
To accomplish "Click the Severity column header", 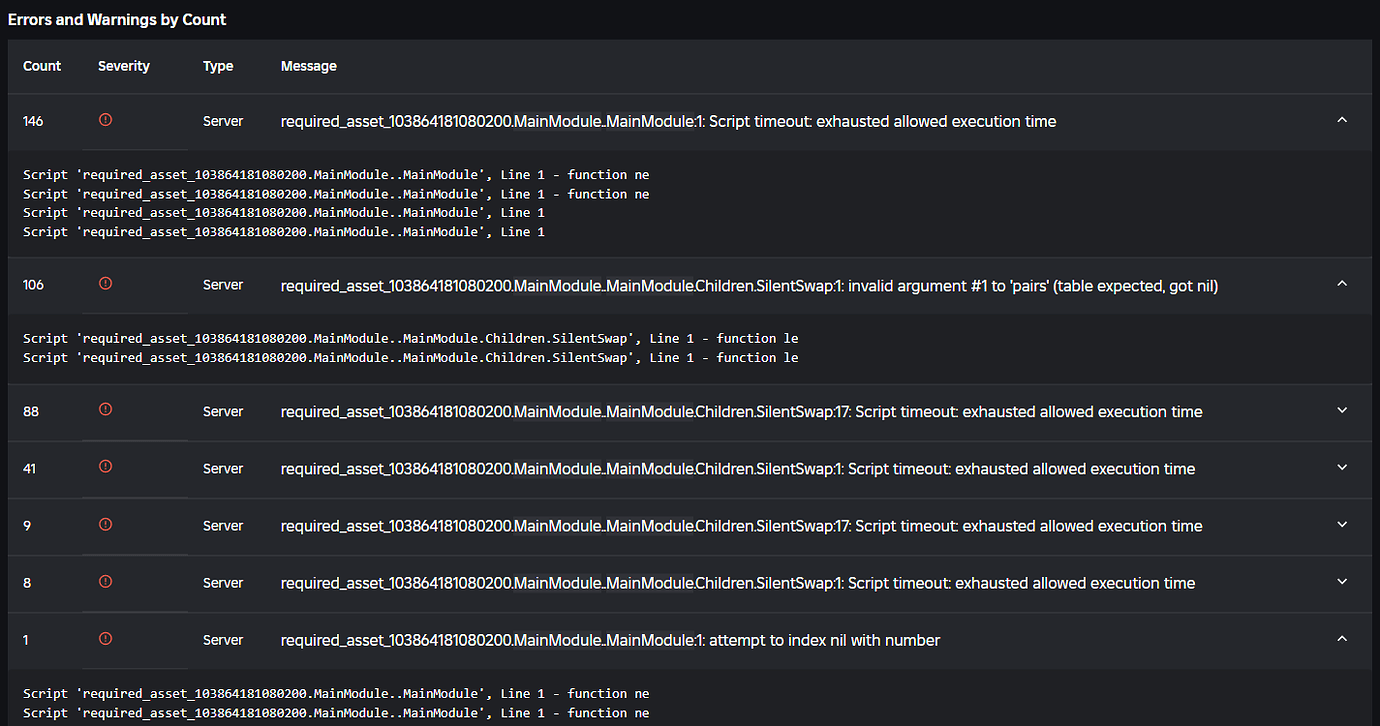I will tap(124, 66).
